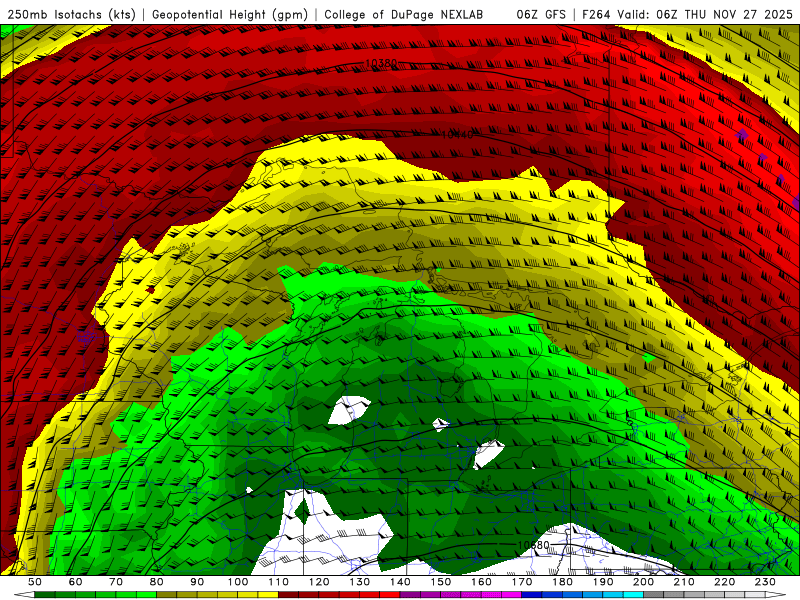Click the 100 value on the color scale
The height and width of the screenshot is (600, 800).
tap(238, 582)
